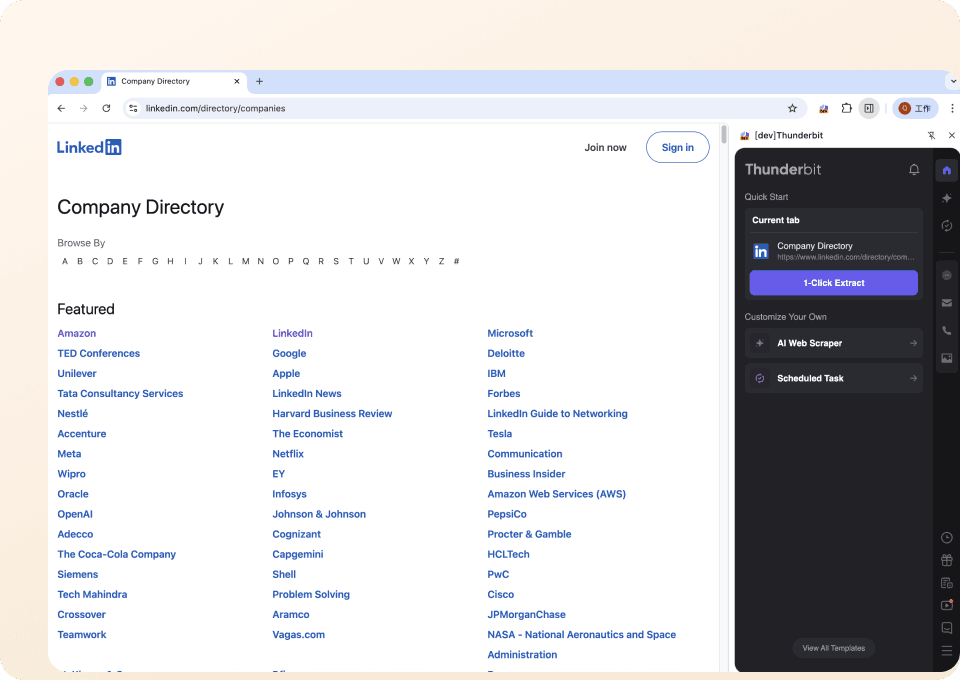Open the email extractor envelope icon
This screenshot has width=960, height=680.
pyautogui.click(x=946, y=303)
